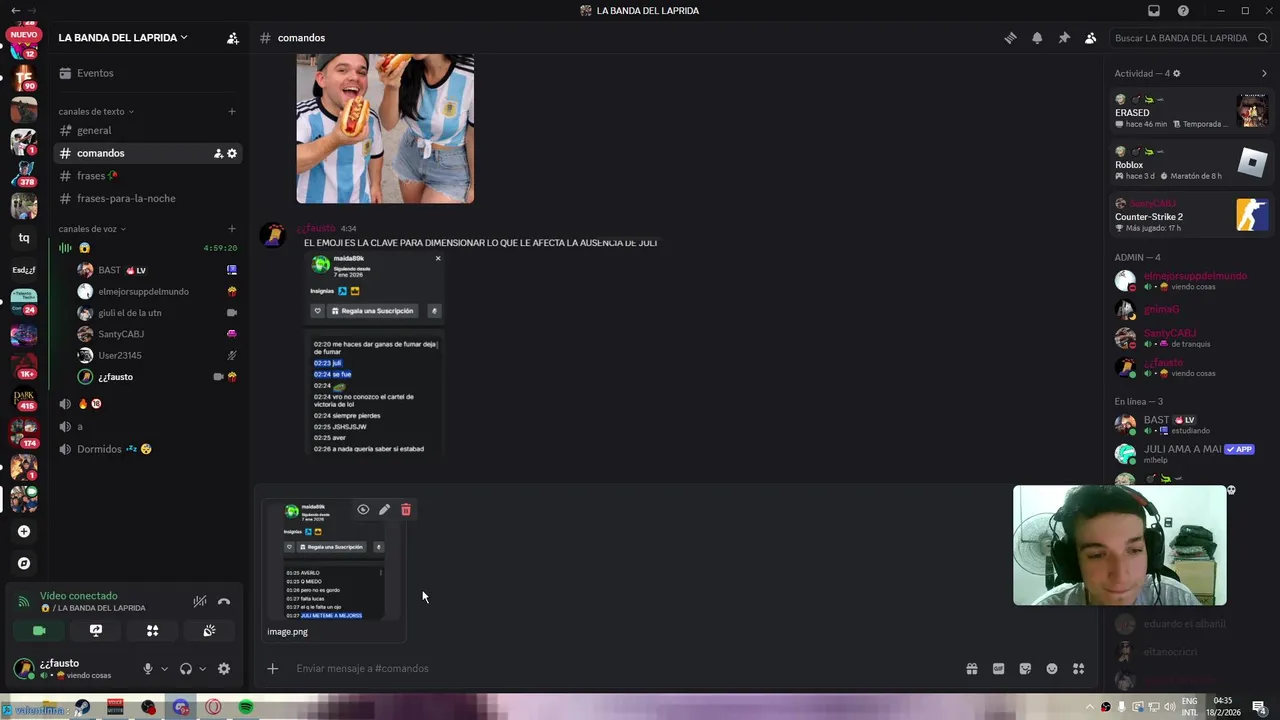Open comandos channel settings gear
Screen dimensions: 1280x720
point(232,153)
